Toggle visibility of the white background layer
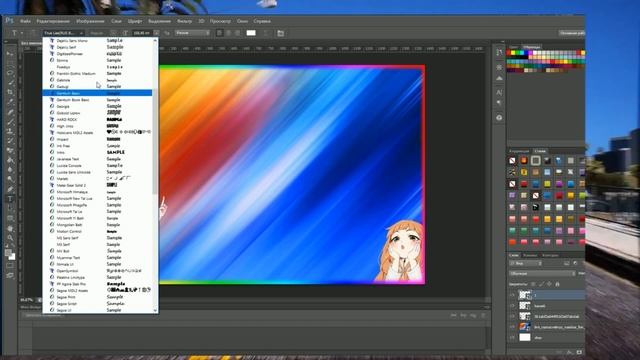640x360 pixels. pyautogui.click(x=512, y=337)
